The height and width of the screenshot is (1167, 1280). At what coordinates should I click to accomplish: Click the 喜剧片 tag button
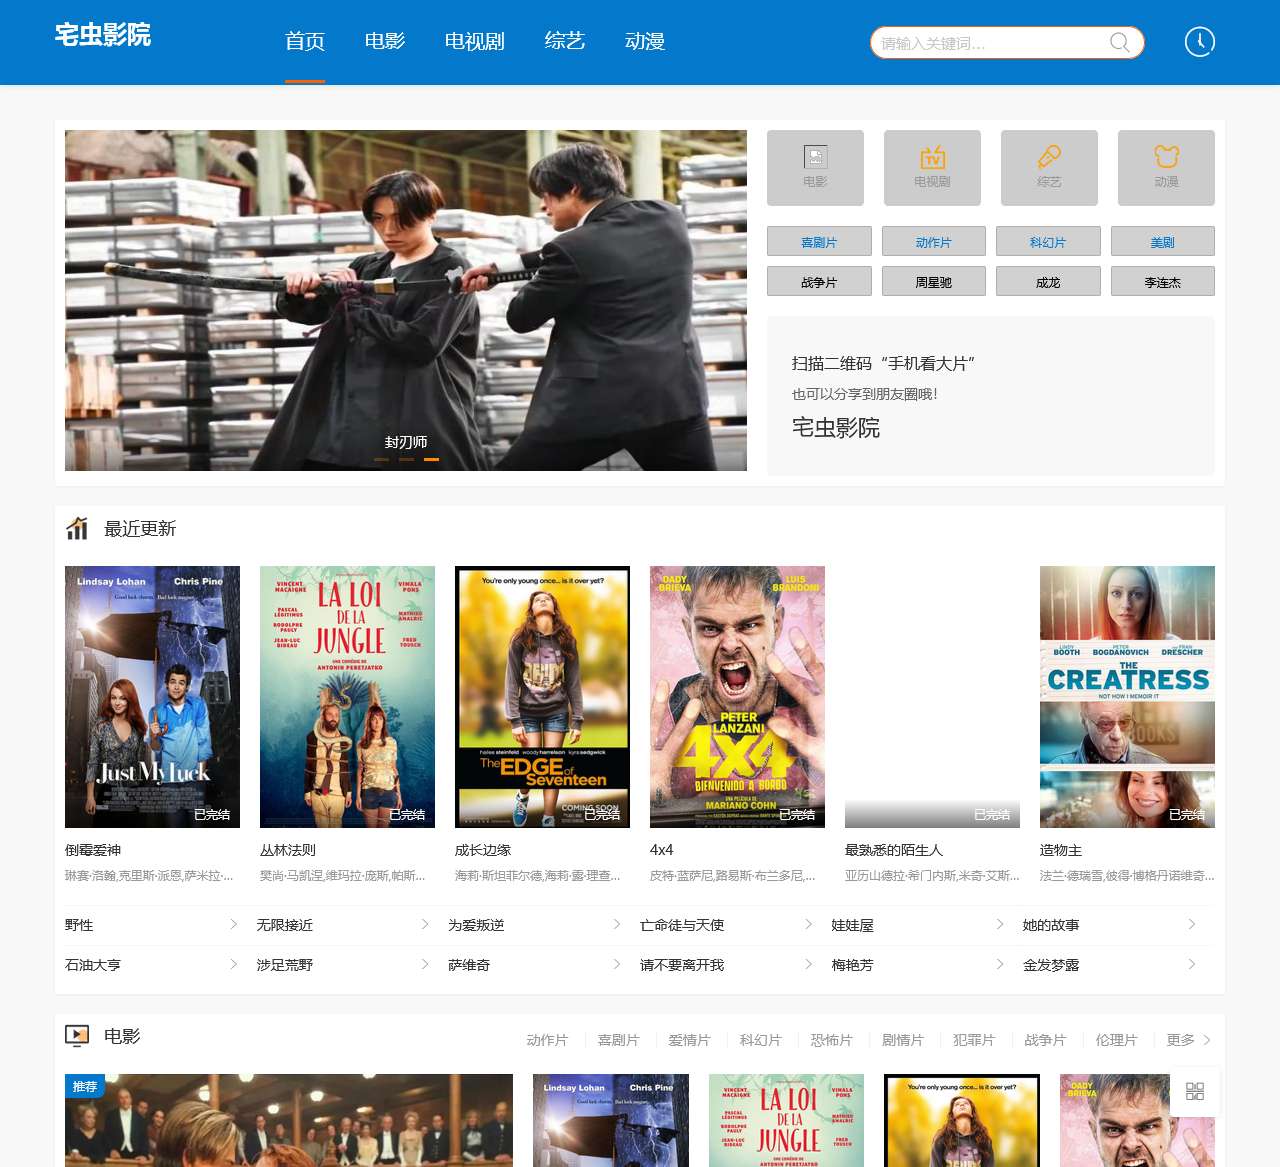coord(819,242)
